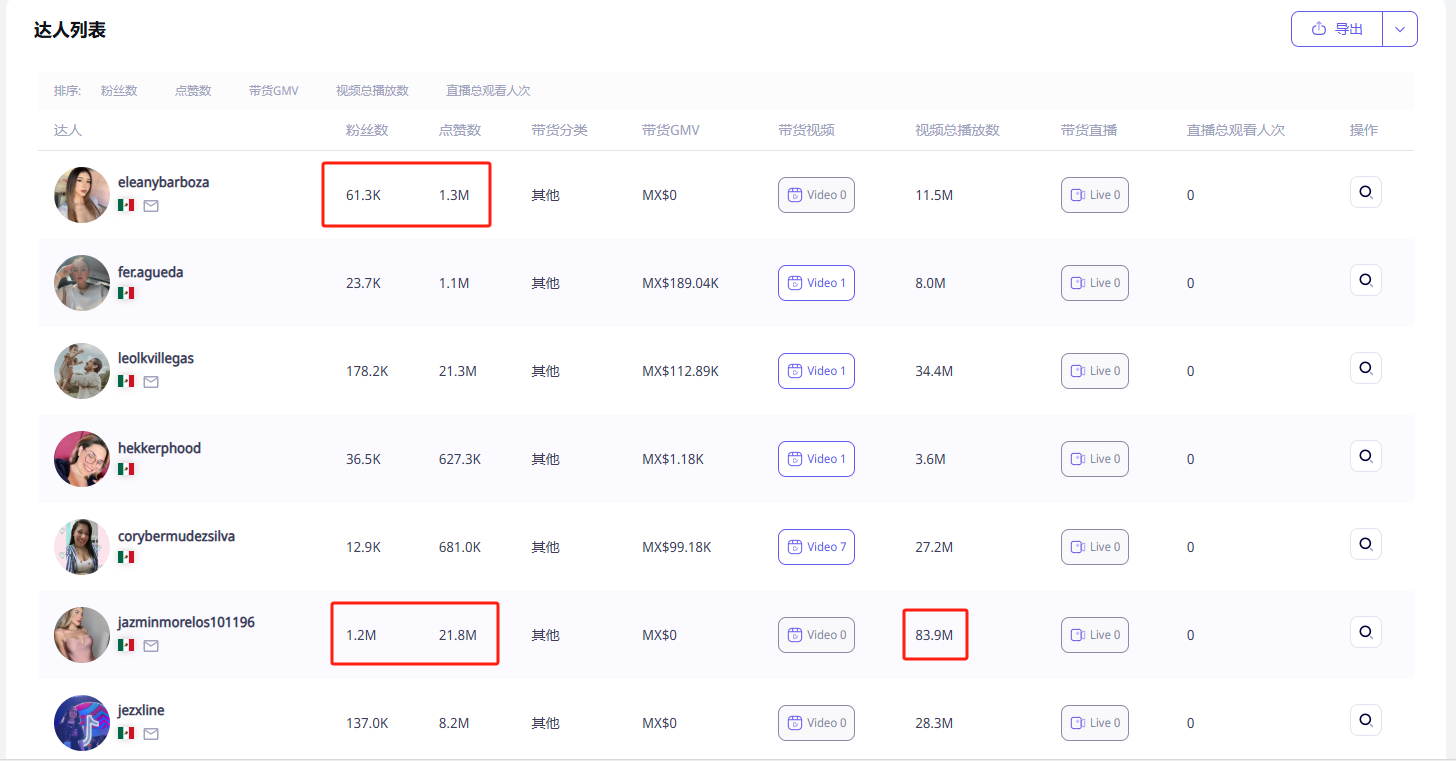This screenshot has height=761, width=1456.
Task: Open the mail icon for jazminmorelos101196
Action: [x=151, y=646]
